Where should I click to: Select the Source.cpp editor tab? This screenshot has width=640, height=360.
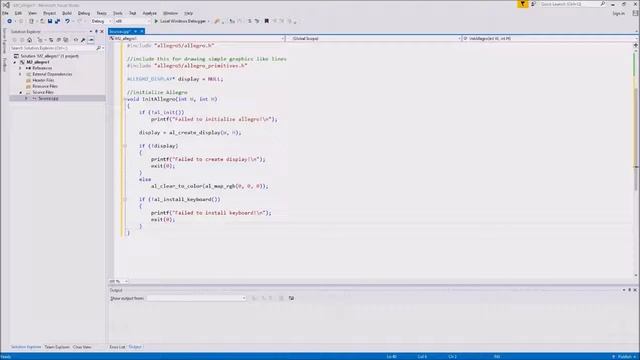tap(120, 31)
